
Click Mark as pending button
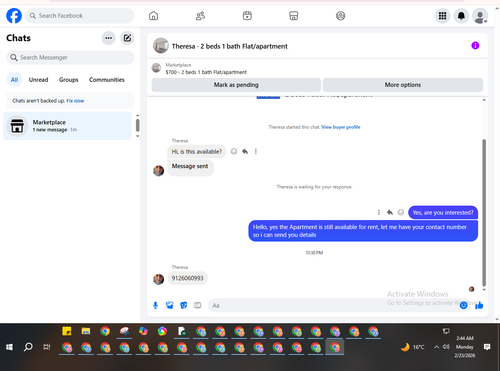(236, 85)
